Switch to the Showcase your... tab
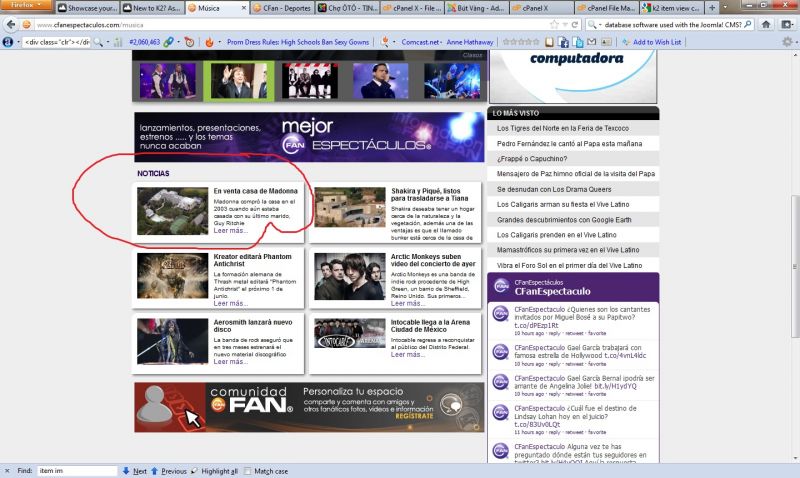 (87, 8)
